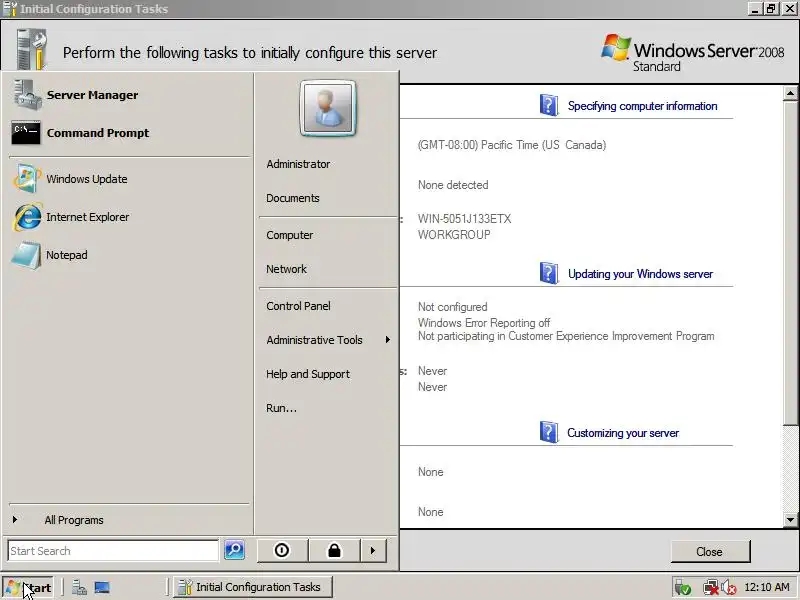This screenshot has height=600, width=800.
Task: Click Show Desktop quick launch icon
Action: [102, 588]
